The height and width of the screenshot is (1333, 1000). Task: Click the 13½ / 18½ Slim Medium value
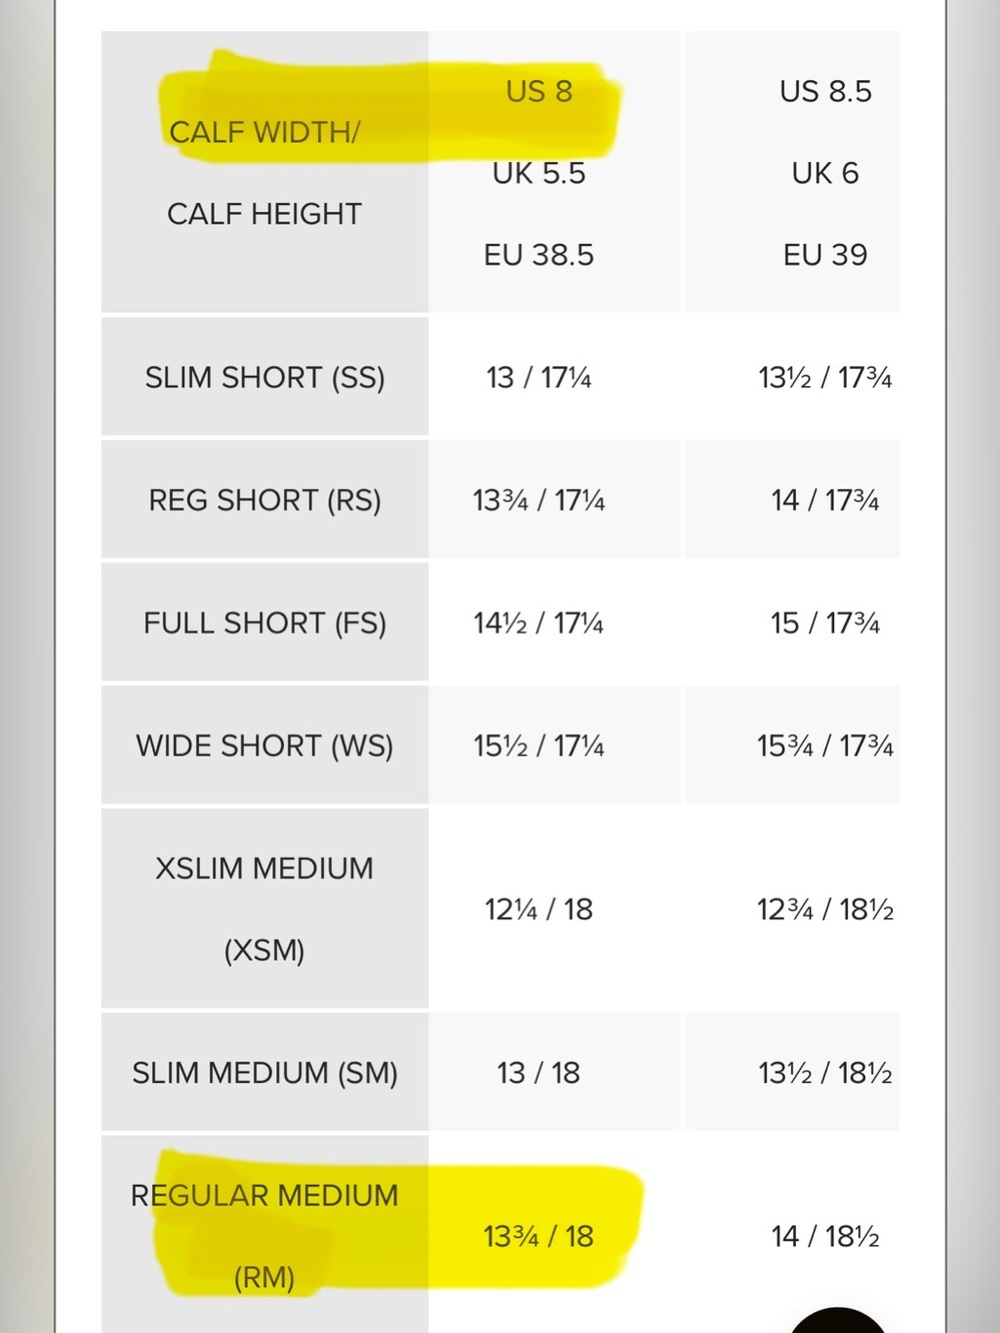[x=825, y=1074]
